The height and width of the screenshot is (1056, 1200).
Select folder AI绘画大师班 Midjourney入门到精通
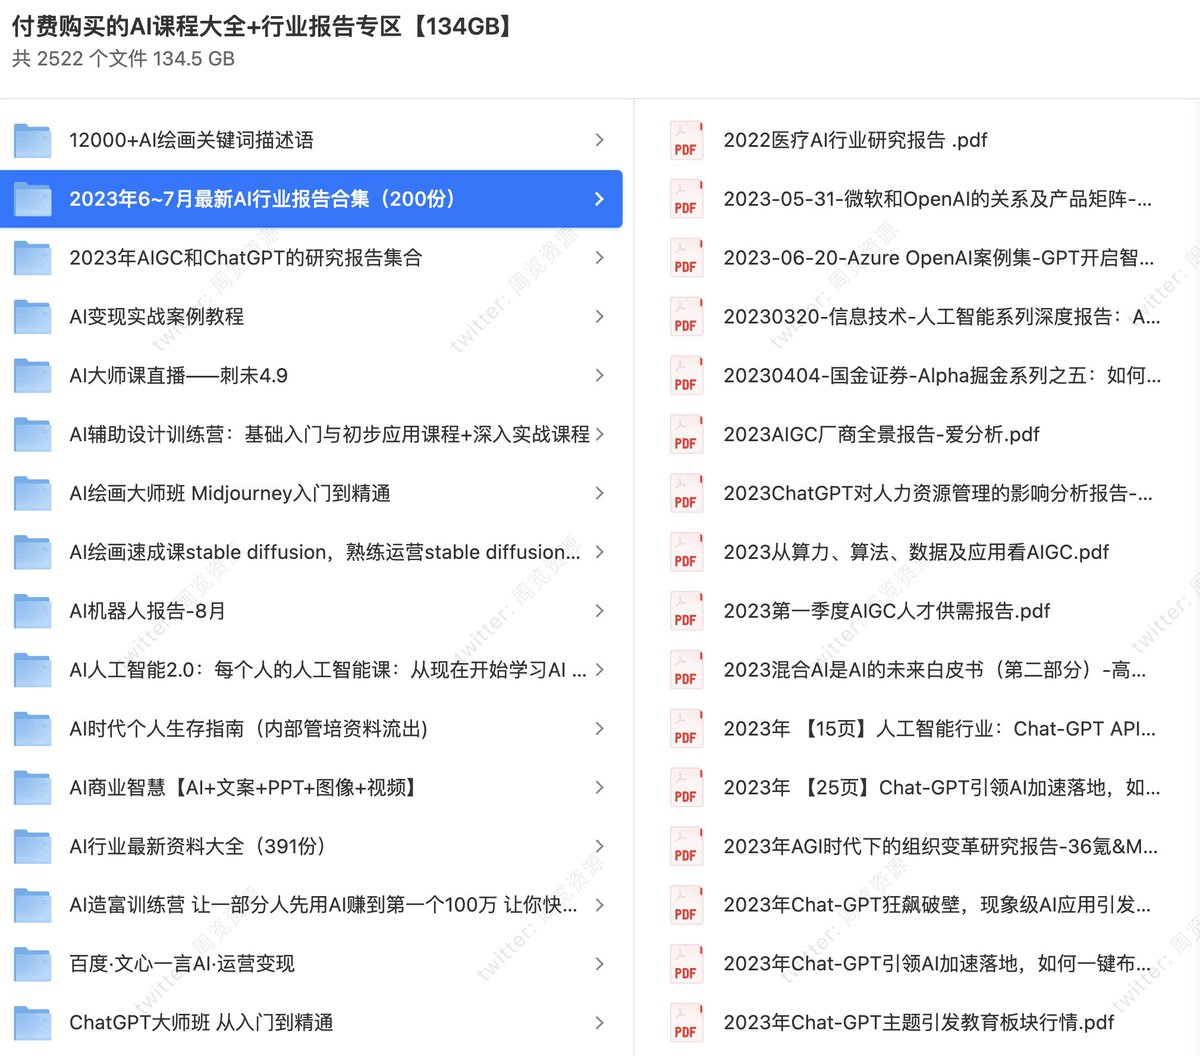[x=311, y=493]
